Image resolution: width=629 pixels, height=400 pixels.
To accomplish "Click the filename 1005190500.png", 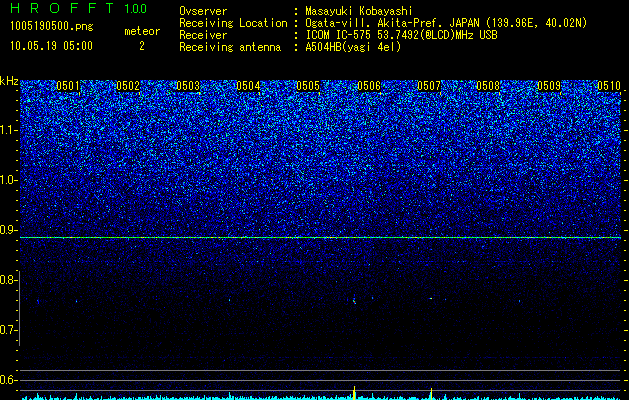I will point(52,27).
